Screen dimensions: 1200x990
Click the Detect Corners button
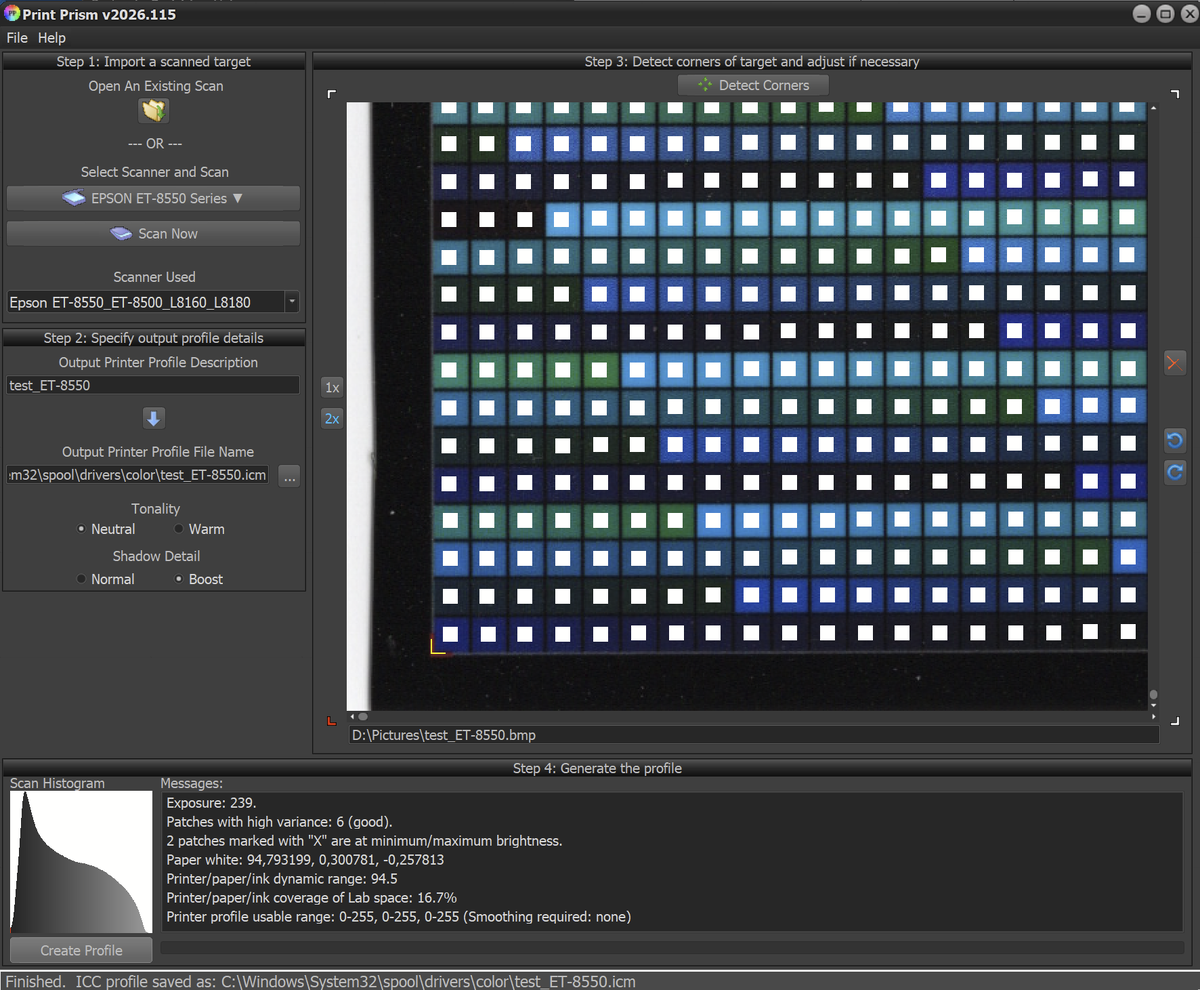(x=753, y=85)
